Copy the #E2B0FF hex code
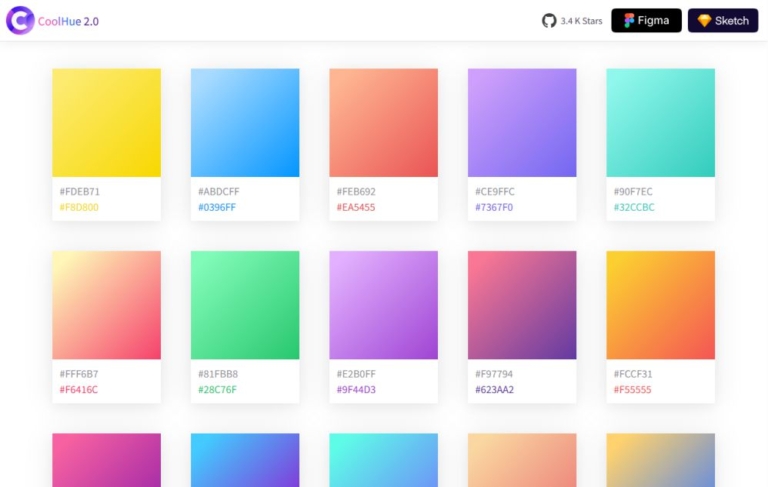 (356, 374)
